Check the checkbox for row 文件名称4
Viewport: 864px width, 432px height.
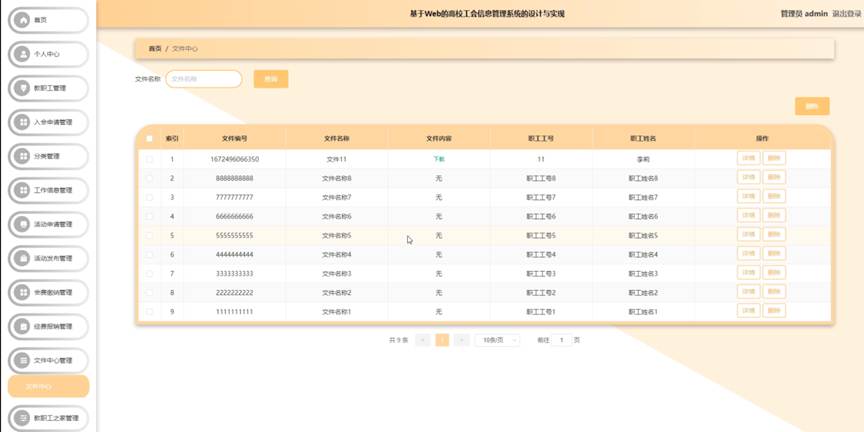(149, 255)
